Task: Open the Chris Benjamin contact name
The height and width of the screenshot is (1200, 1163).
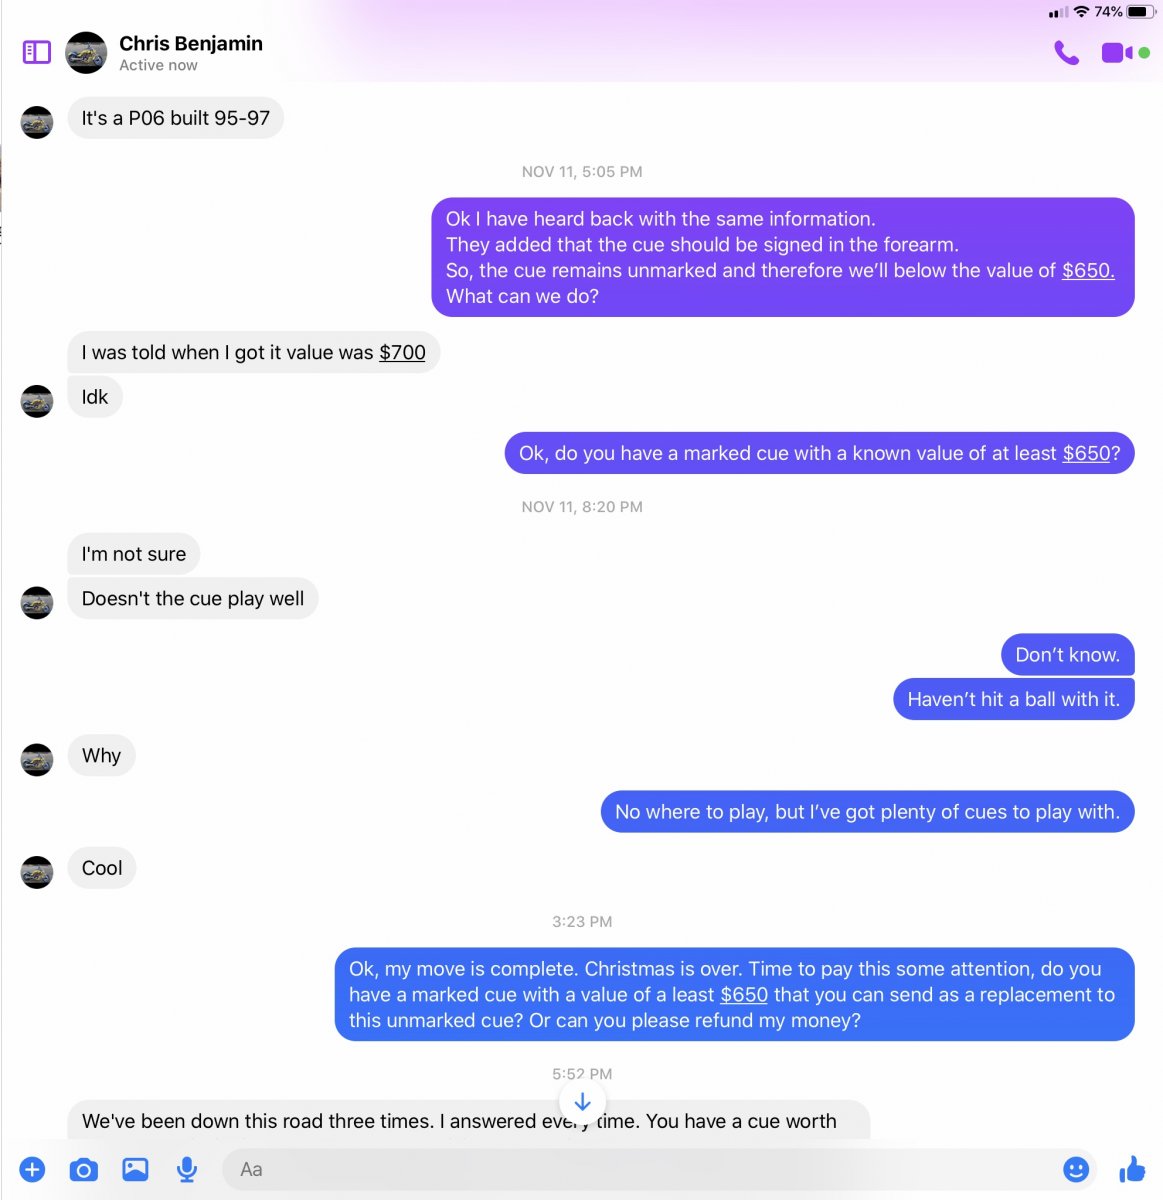Action: [191, 43]
